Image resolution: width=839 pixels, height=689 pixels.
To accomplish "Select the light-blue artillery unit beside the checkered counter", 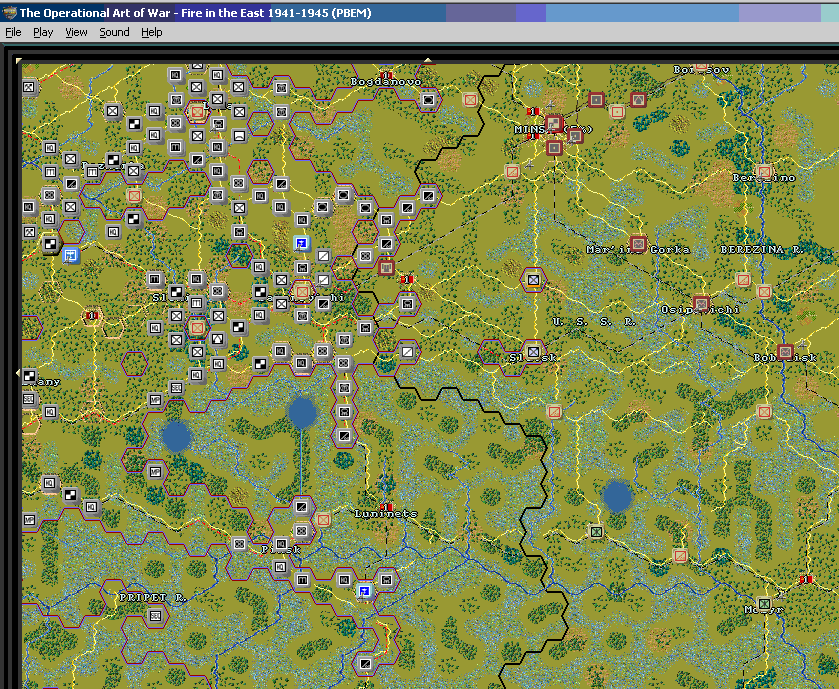I will click(x=70, y=255).
